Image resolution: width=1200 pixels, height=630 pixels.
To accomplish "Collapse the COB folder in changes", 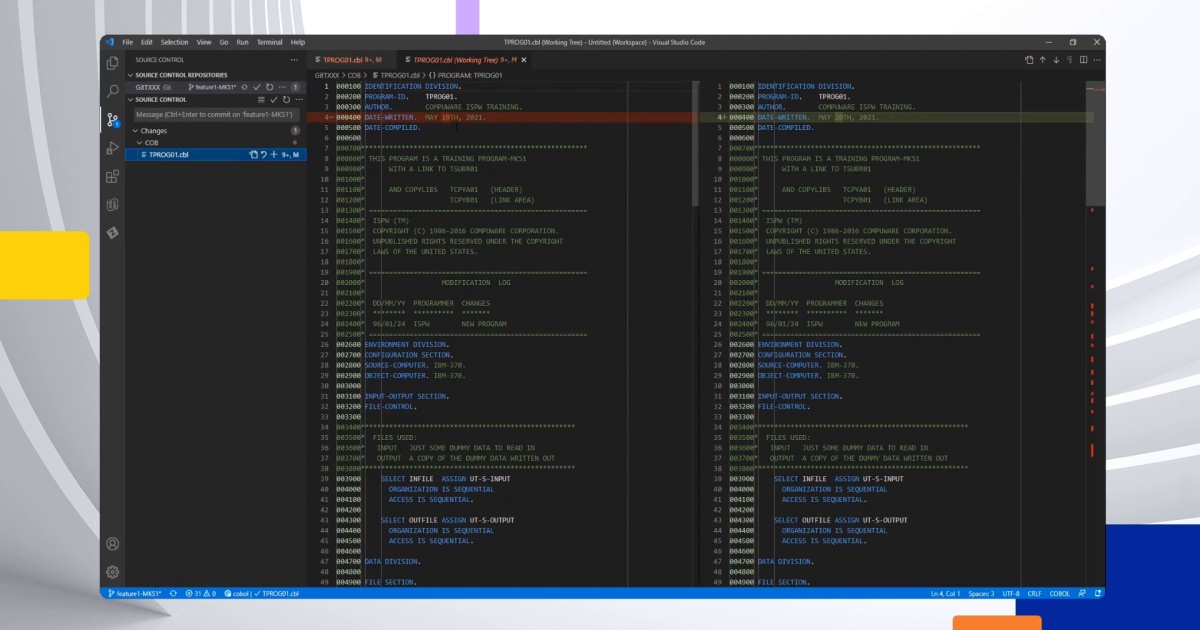I will coord(140,143).
